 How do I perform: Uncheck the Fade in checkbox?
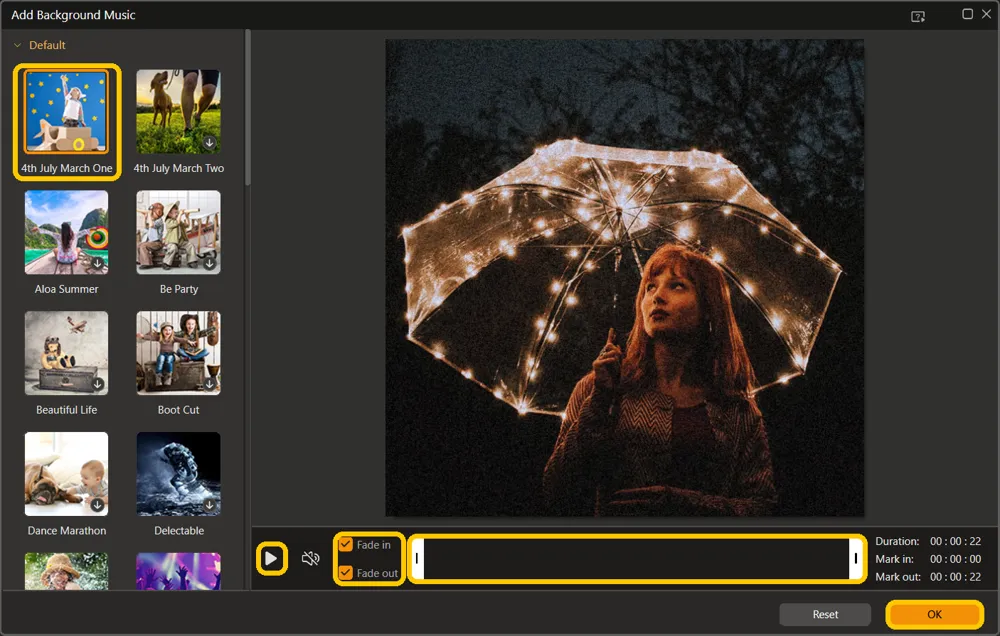[x=346, y=544]
